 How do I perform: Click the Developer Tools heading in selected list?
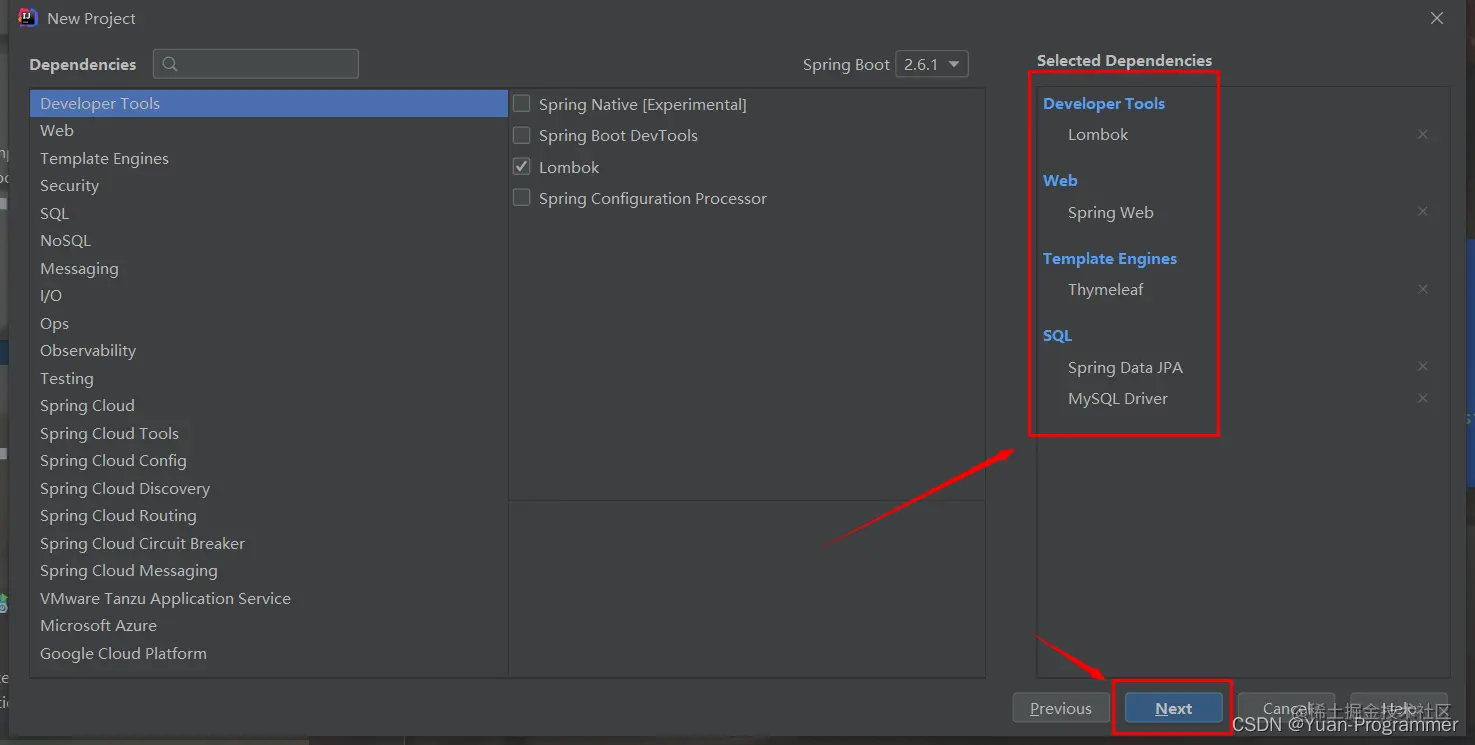click(x=1104, y=103)
